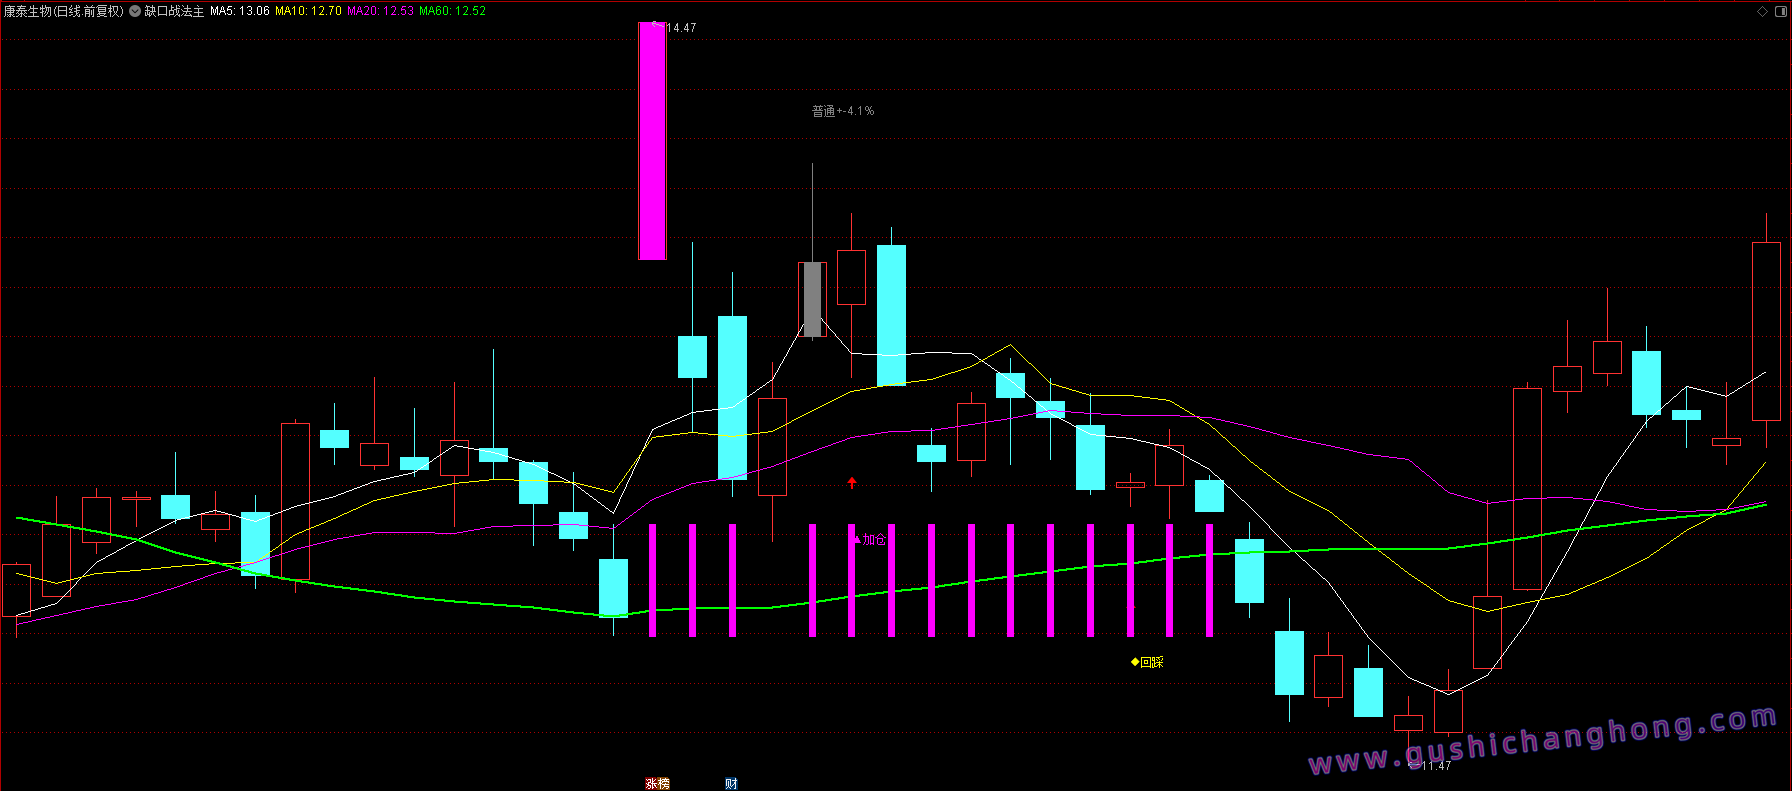Click the MA60: 12.52 label
The image size is (1792, 791).
[x=452, y=11]
